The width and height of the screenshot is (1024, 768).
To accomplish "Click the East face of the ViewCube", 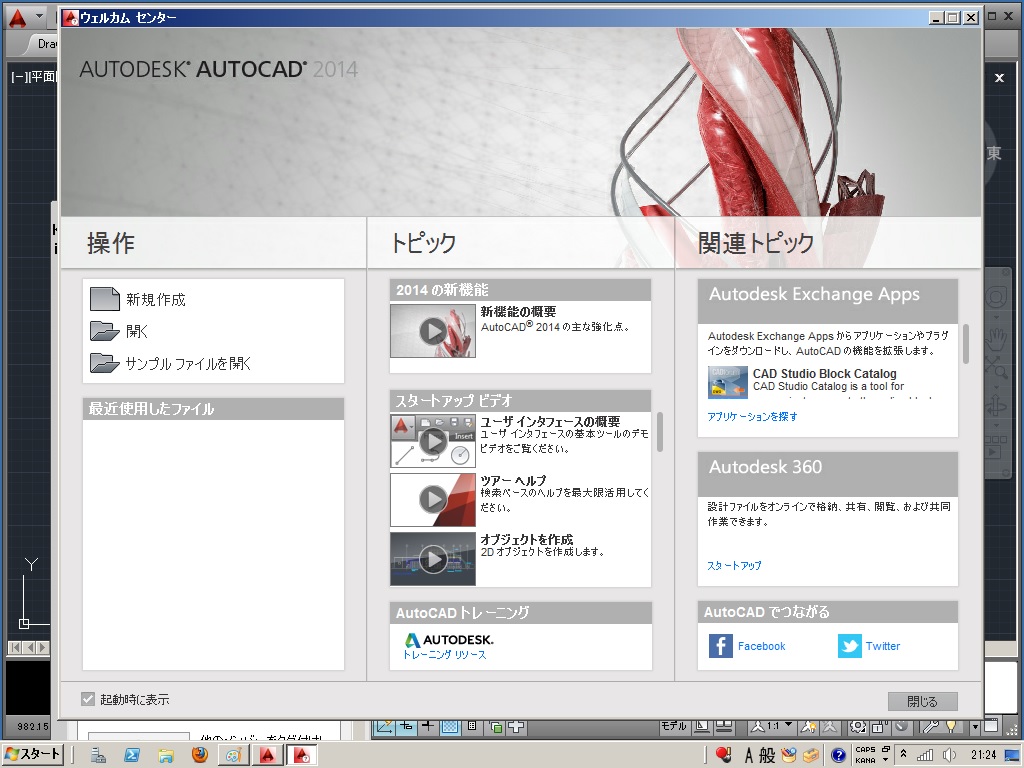I will [994, 153].
